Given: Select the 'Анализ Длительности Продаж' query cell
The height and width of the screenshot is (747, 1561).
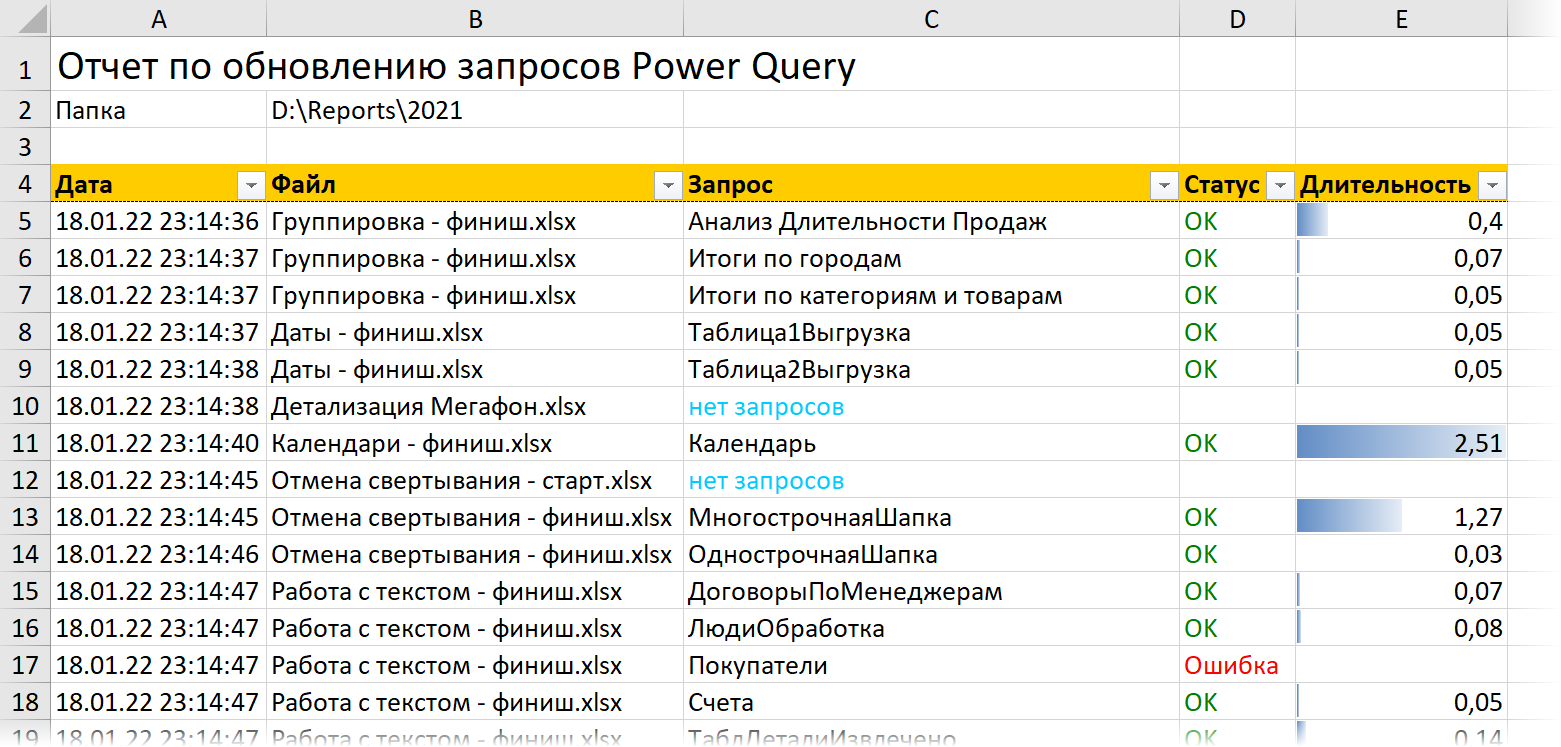Looking at the screenshot, I should [931, 221].
